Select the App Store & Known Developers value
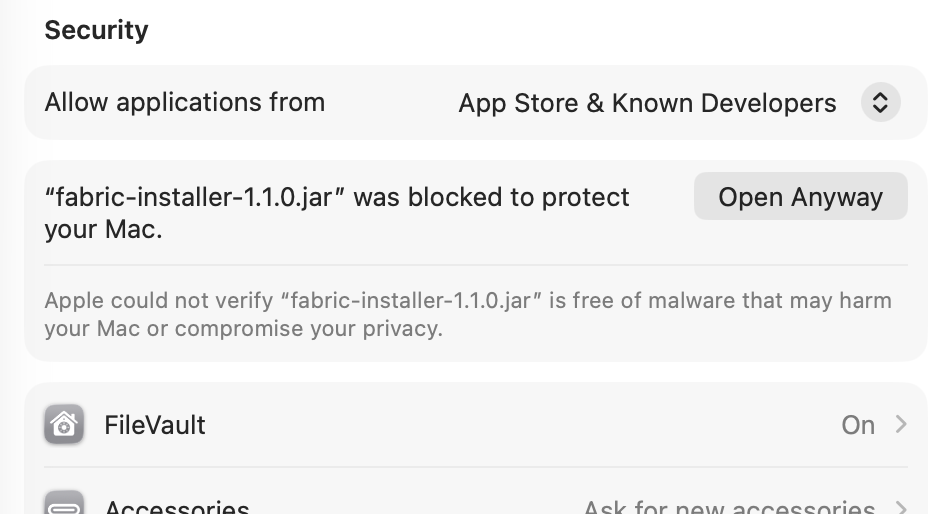934x514 pixels. (x=646, y=103)
